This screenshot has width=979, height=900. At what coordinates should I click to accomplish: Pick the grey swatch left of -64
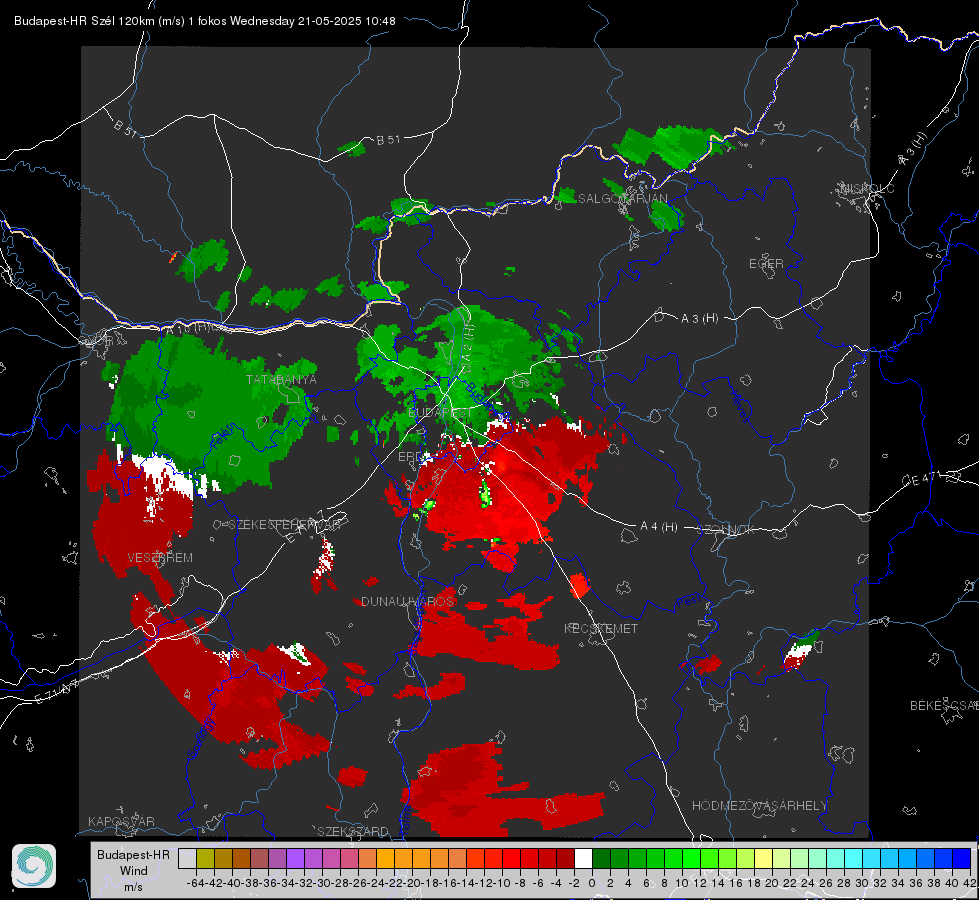(x=187, y=858)
